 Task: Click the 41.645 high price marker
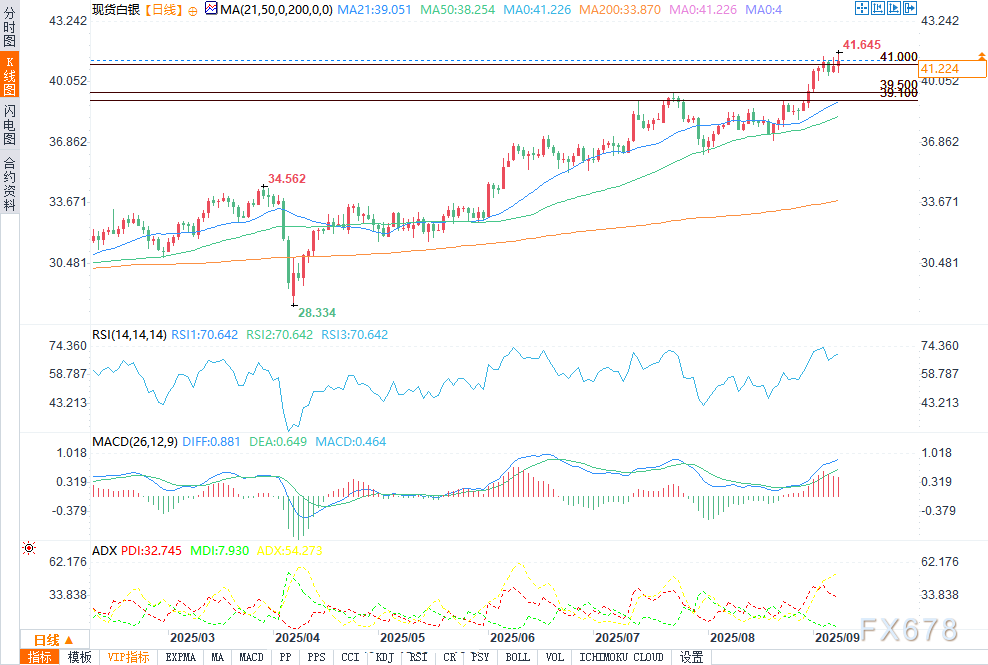(x=861, y=45)
